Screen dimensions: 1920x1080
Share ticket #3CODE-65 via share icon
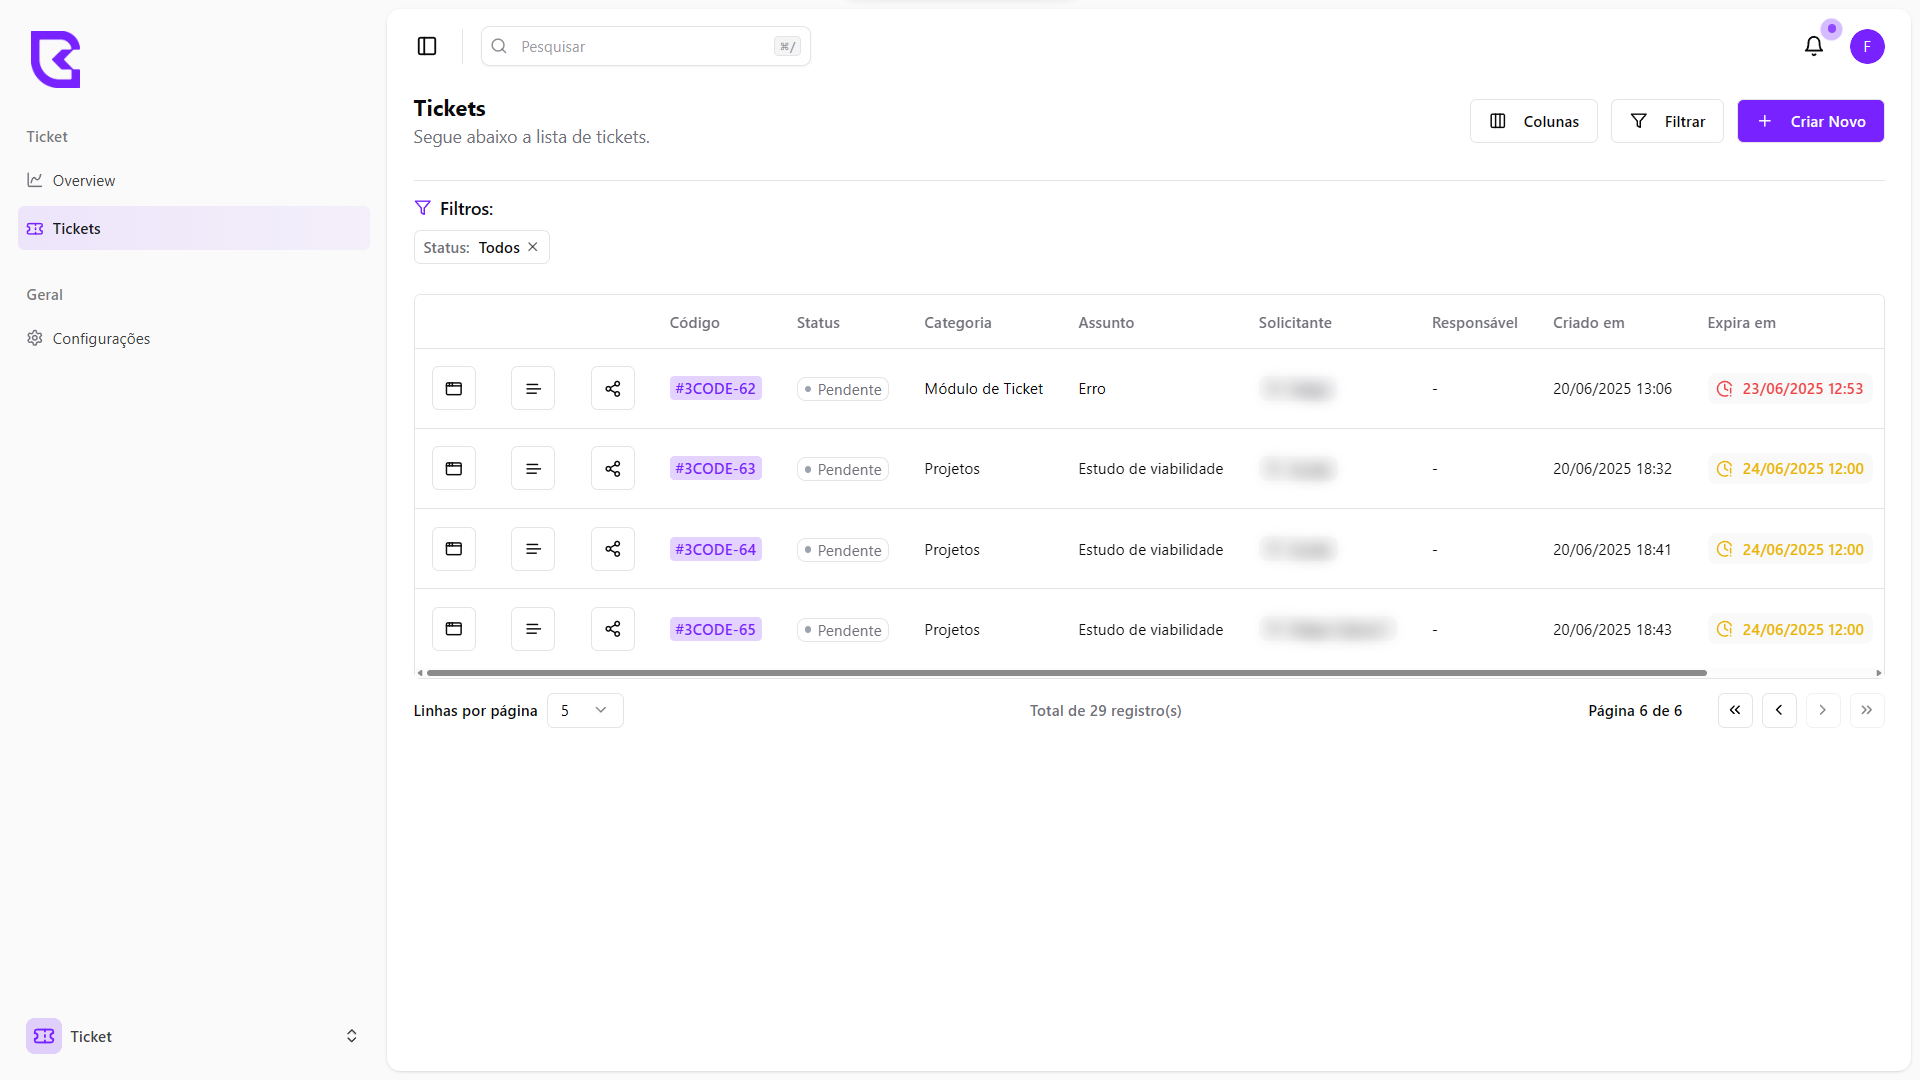[612, 629]
